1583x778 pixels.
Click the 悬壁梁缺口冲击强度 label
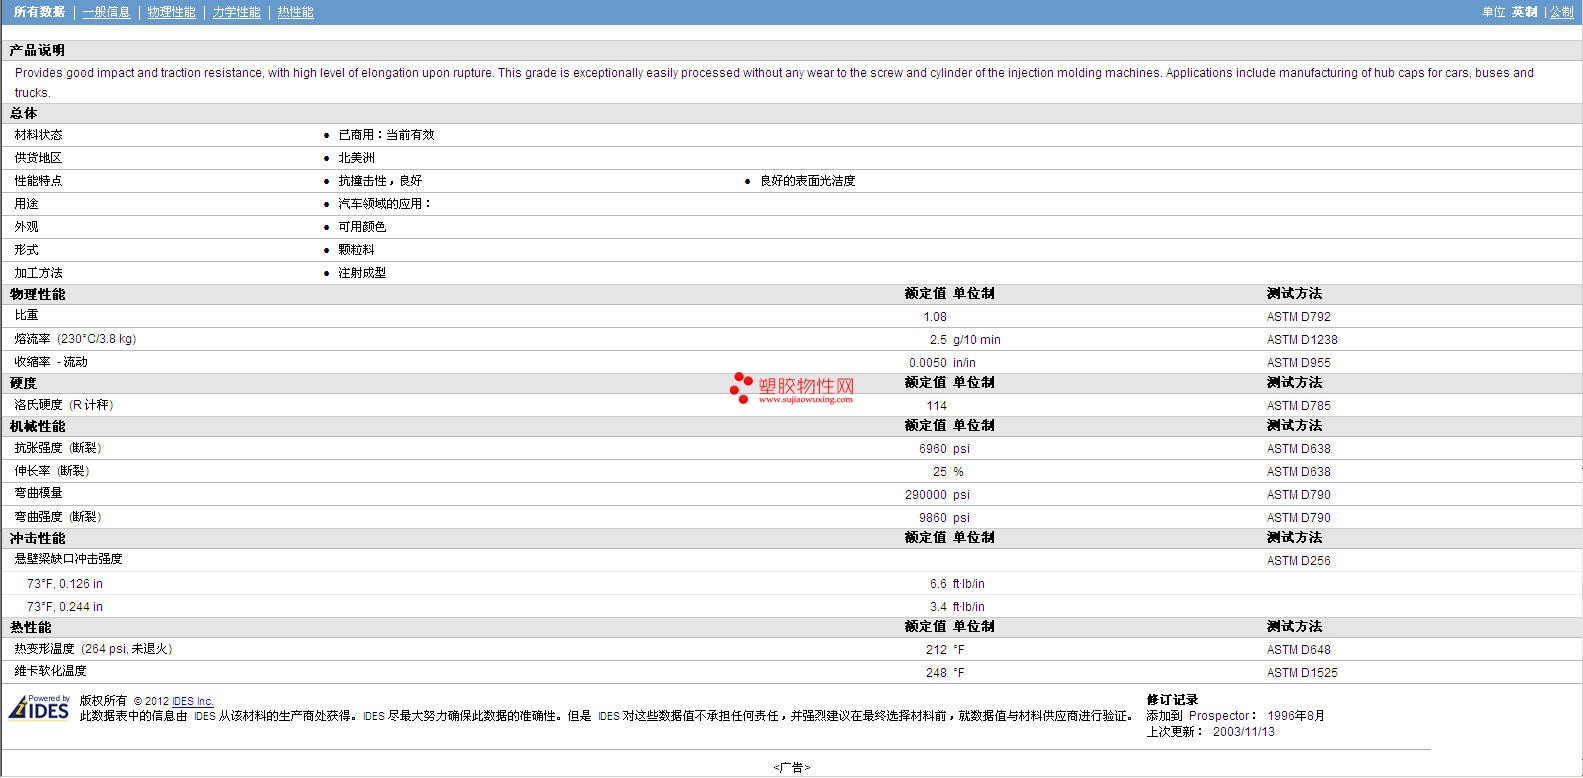click(68, 559)
